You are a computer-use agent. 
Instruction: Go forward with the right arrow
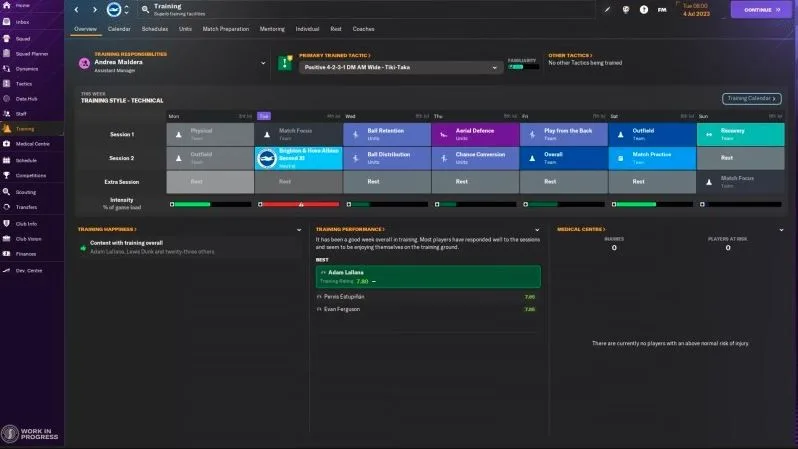pyautogui.click(x=95, y=9)
